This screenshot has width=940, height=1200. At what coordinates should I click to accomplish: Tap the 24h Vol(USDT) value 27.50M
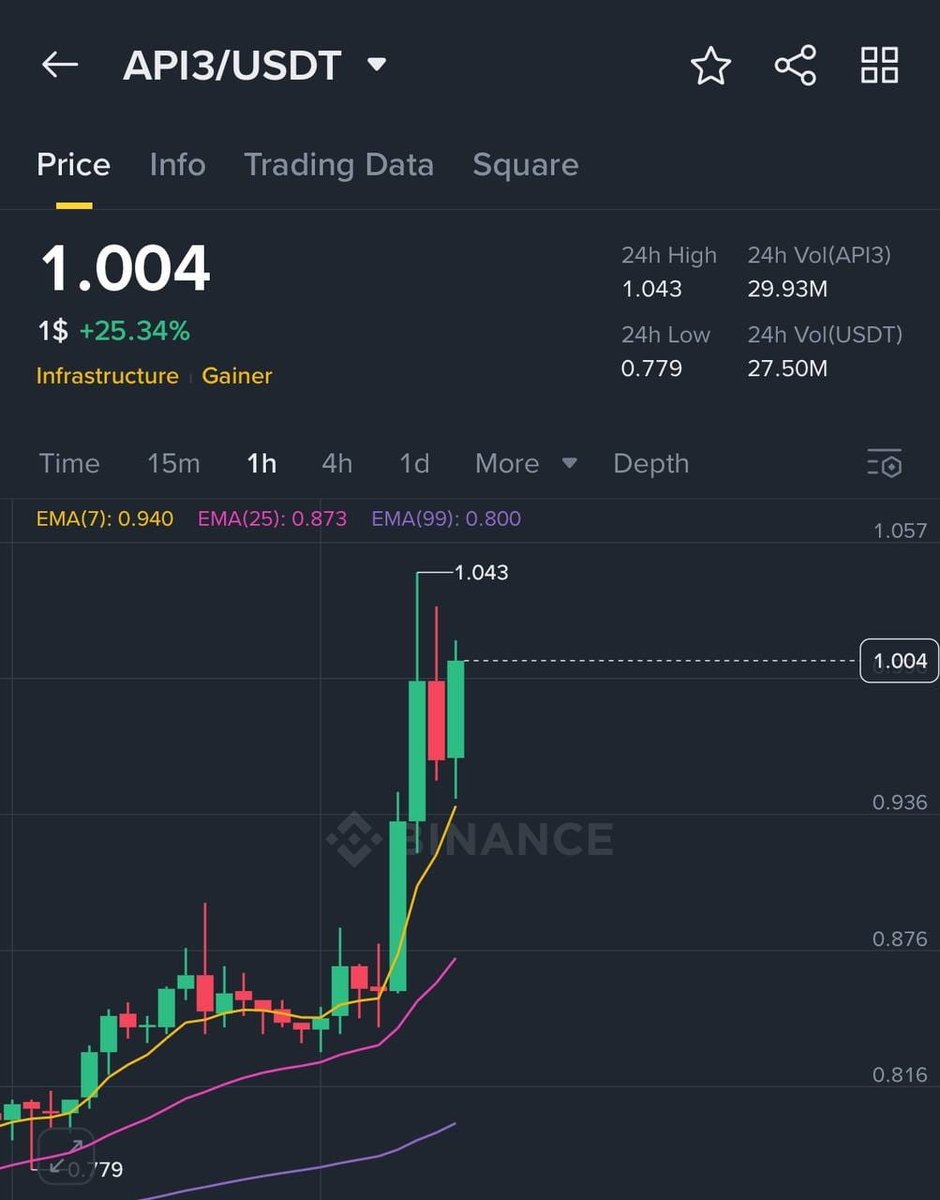click(x=787, y=369)
